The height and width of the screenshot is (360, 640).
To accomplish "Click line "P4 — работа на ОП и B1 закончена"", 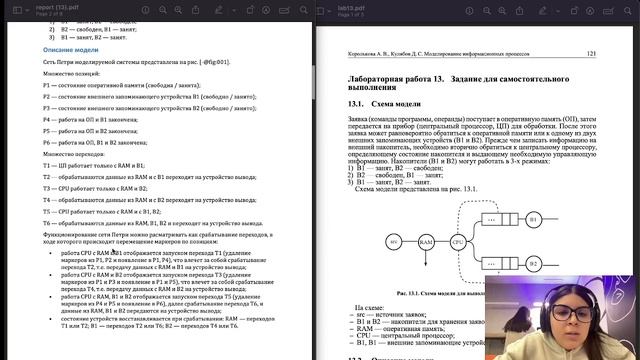I will pyautogui.click(x=90, y=120).
